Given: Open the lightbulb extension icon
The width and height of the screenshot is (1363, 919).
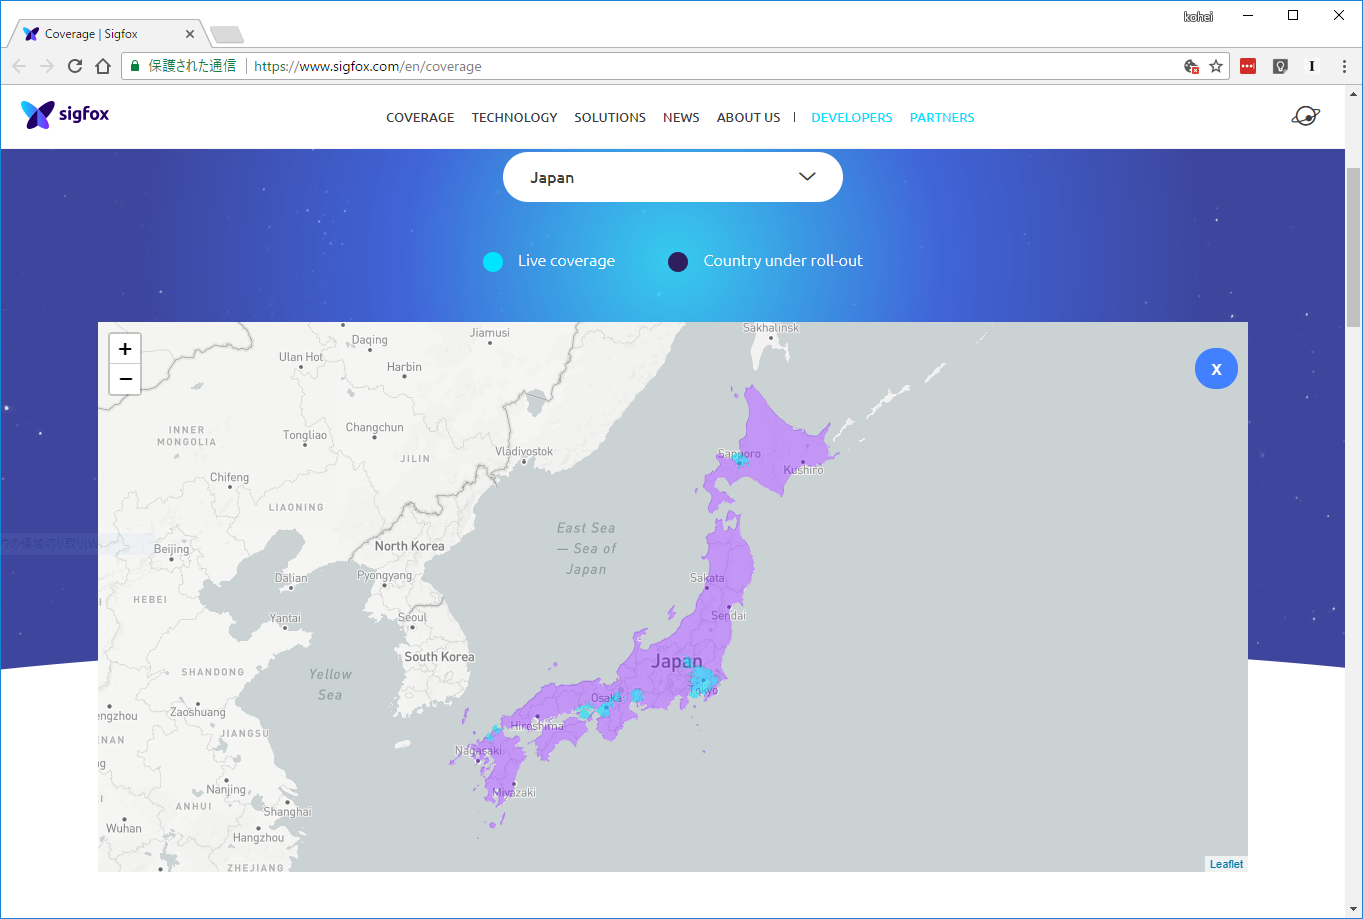Looking at the screenshot, I should pos(1279,66).
